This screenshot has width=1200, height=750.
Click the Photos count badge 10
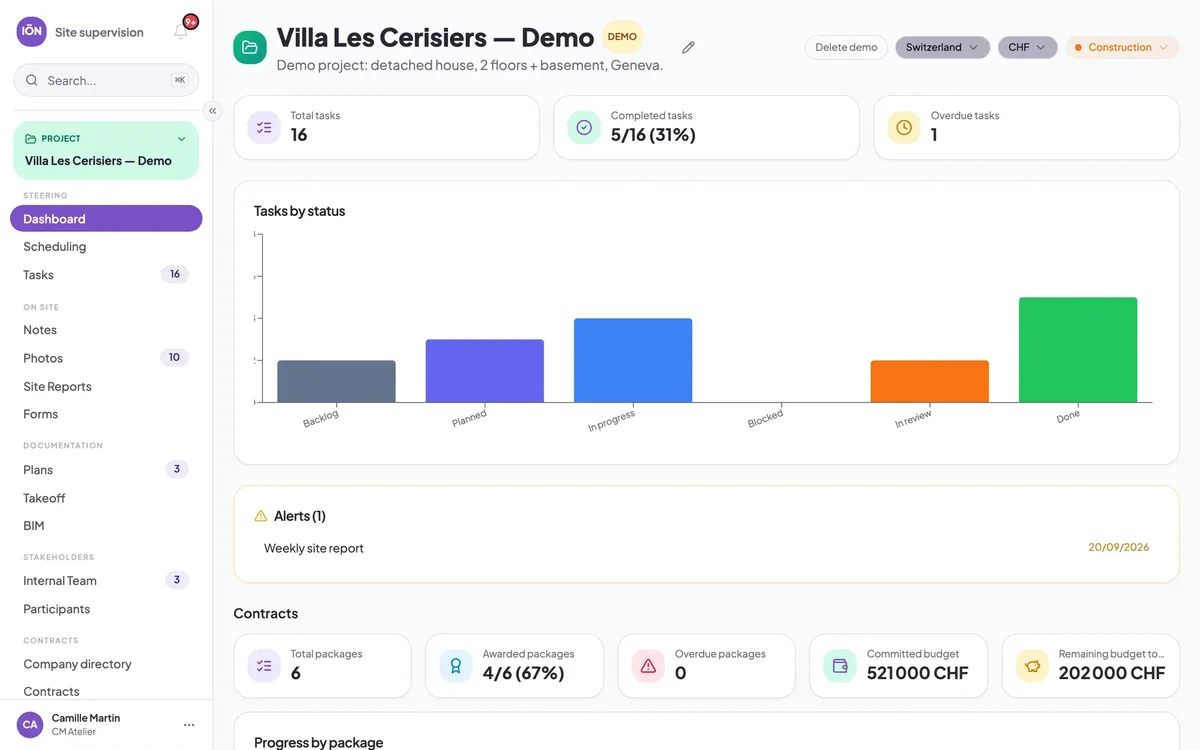pyautogui.click(x=174, y=357)
